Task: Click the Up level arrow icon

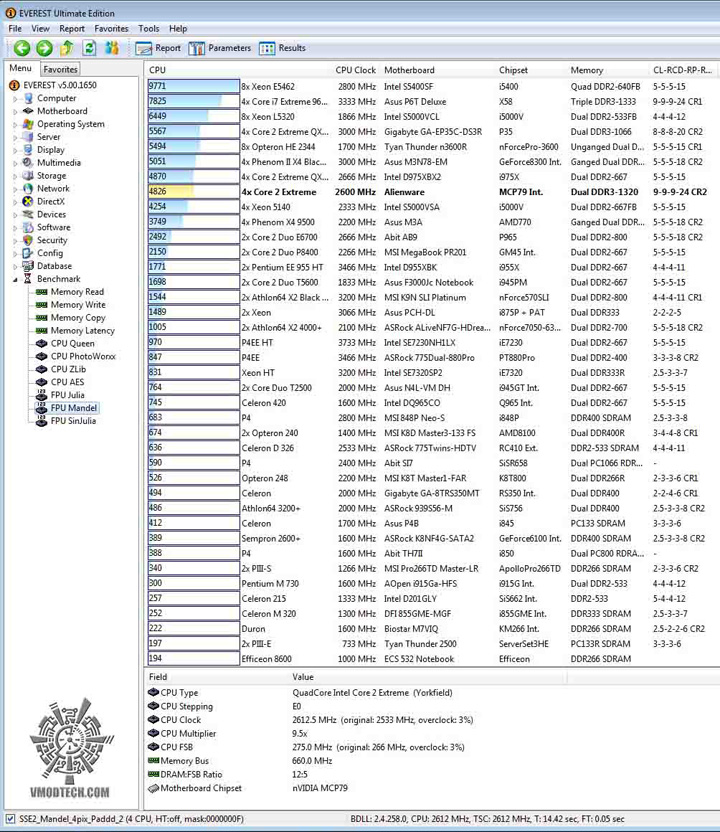Action: 67,48
